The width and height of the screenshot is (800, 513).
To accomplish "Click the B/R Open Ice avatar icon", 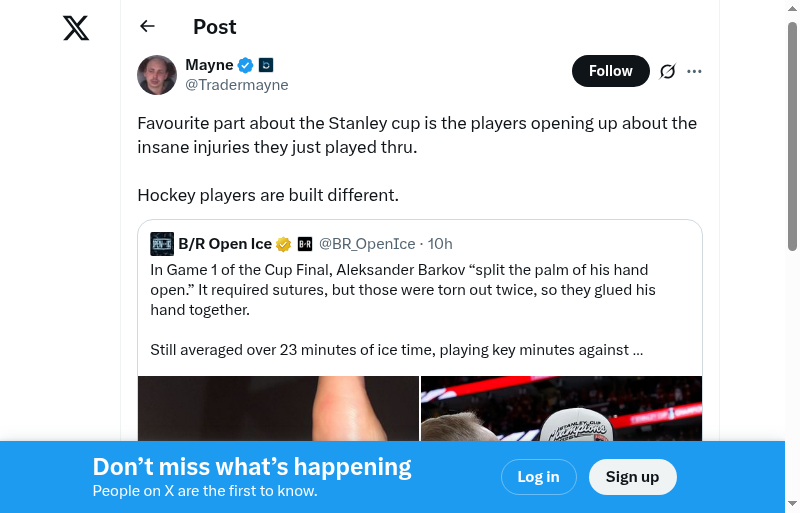I will click(x=162, y=244).
